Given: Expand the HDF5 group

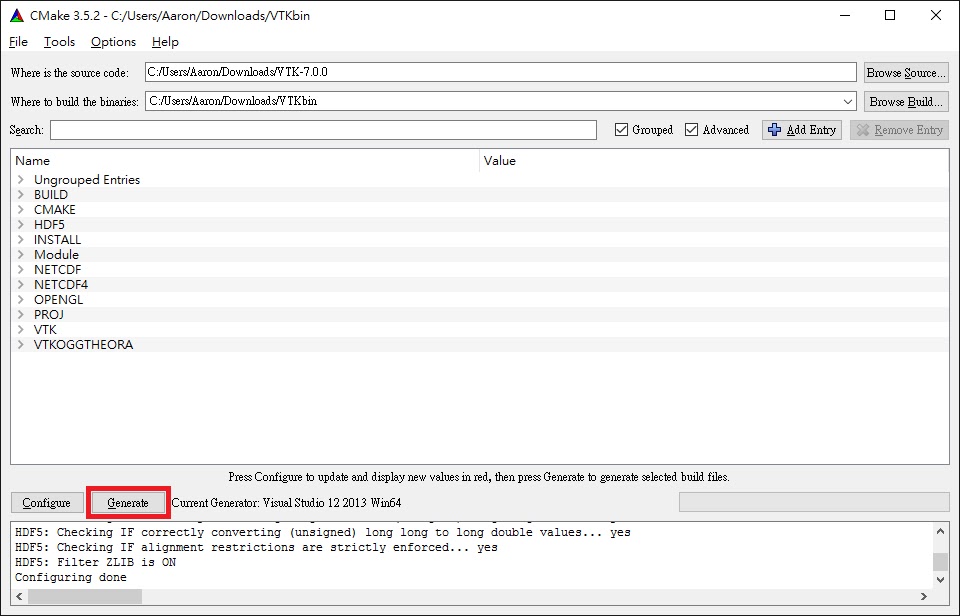Looking at the screenshot, I should (21, 225).
